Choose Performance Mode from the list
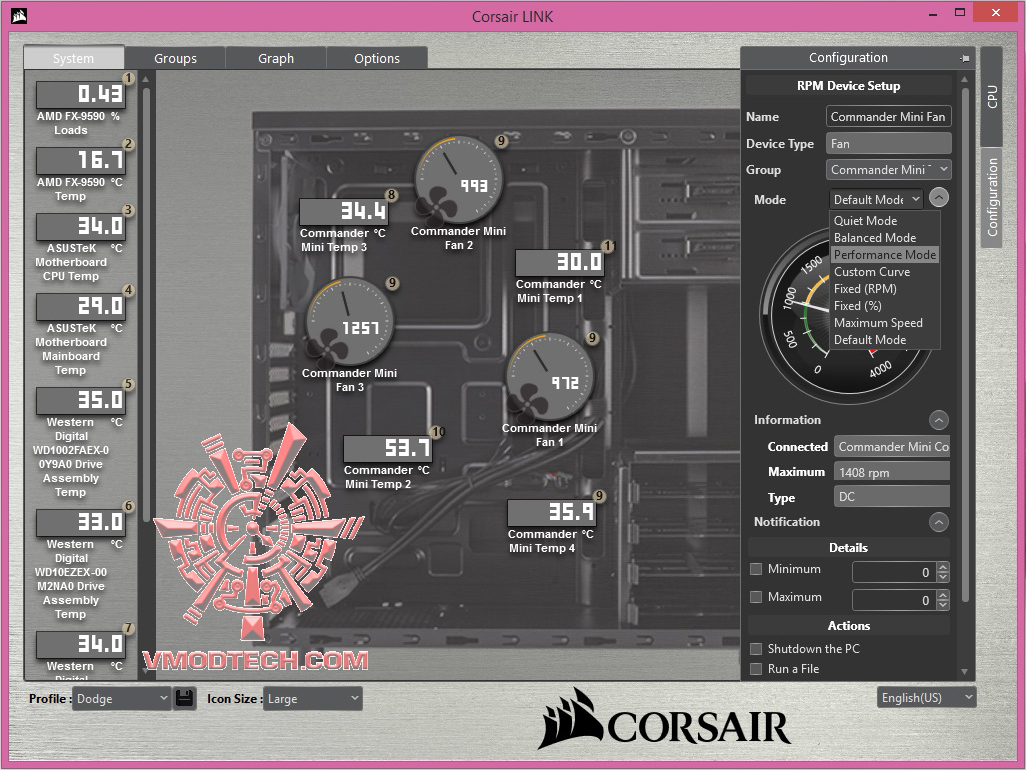1026x770 pixels. click(x=885, y=254)
